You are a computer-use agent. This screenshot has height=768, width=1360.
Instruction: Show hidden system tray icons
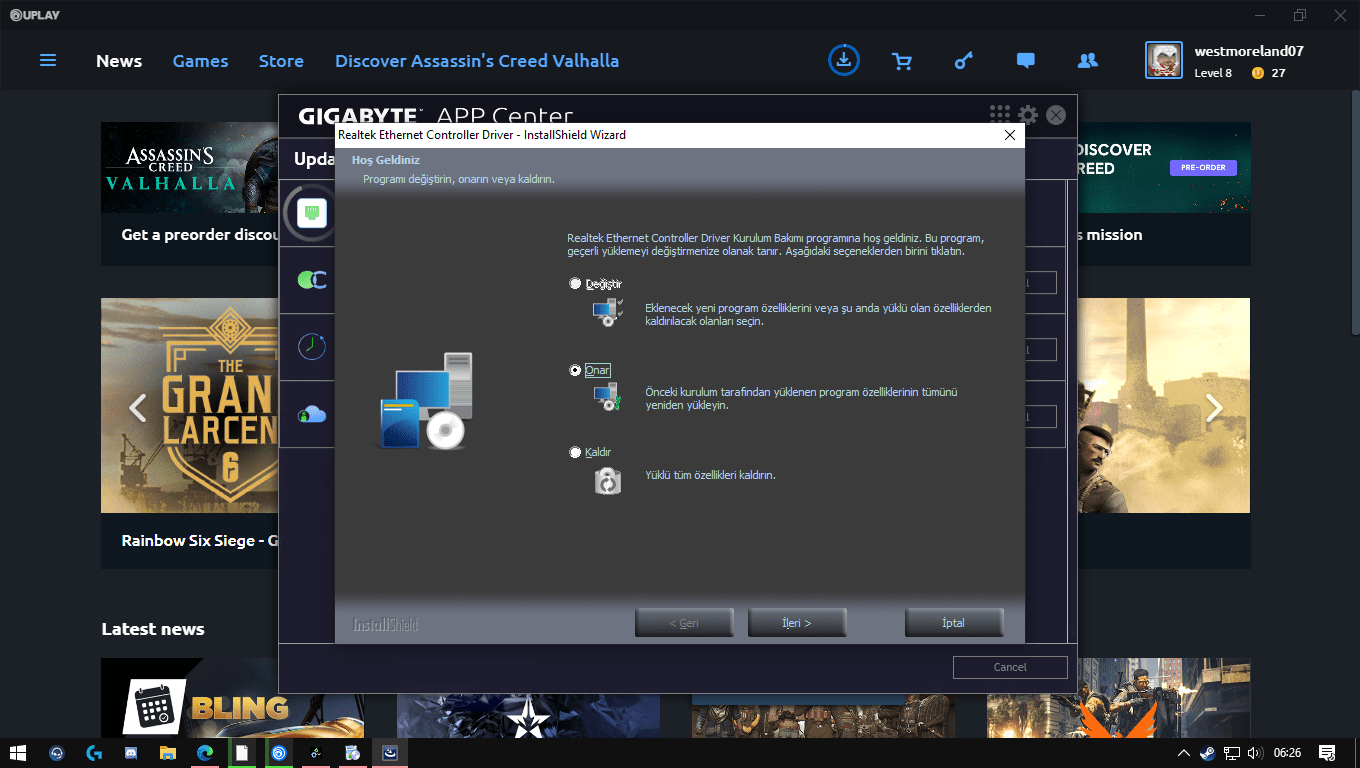coord(1184,752)
